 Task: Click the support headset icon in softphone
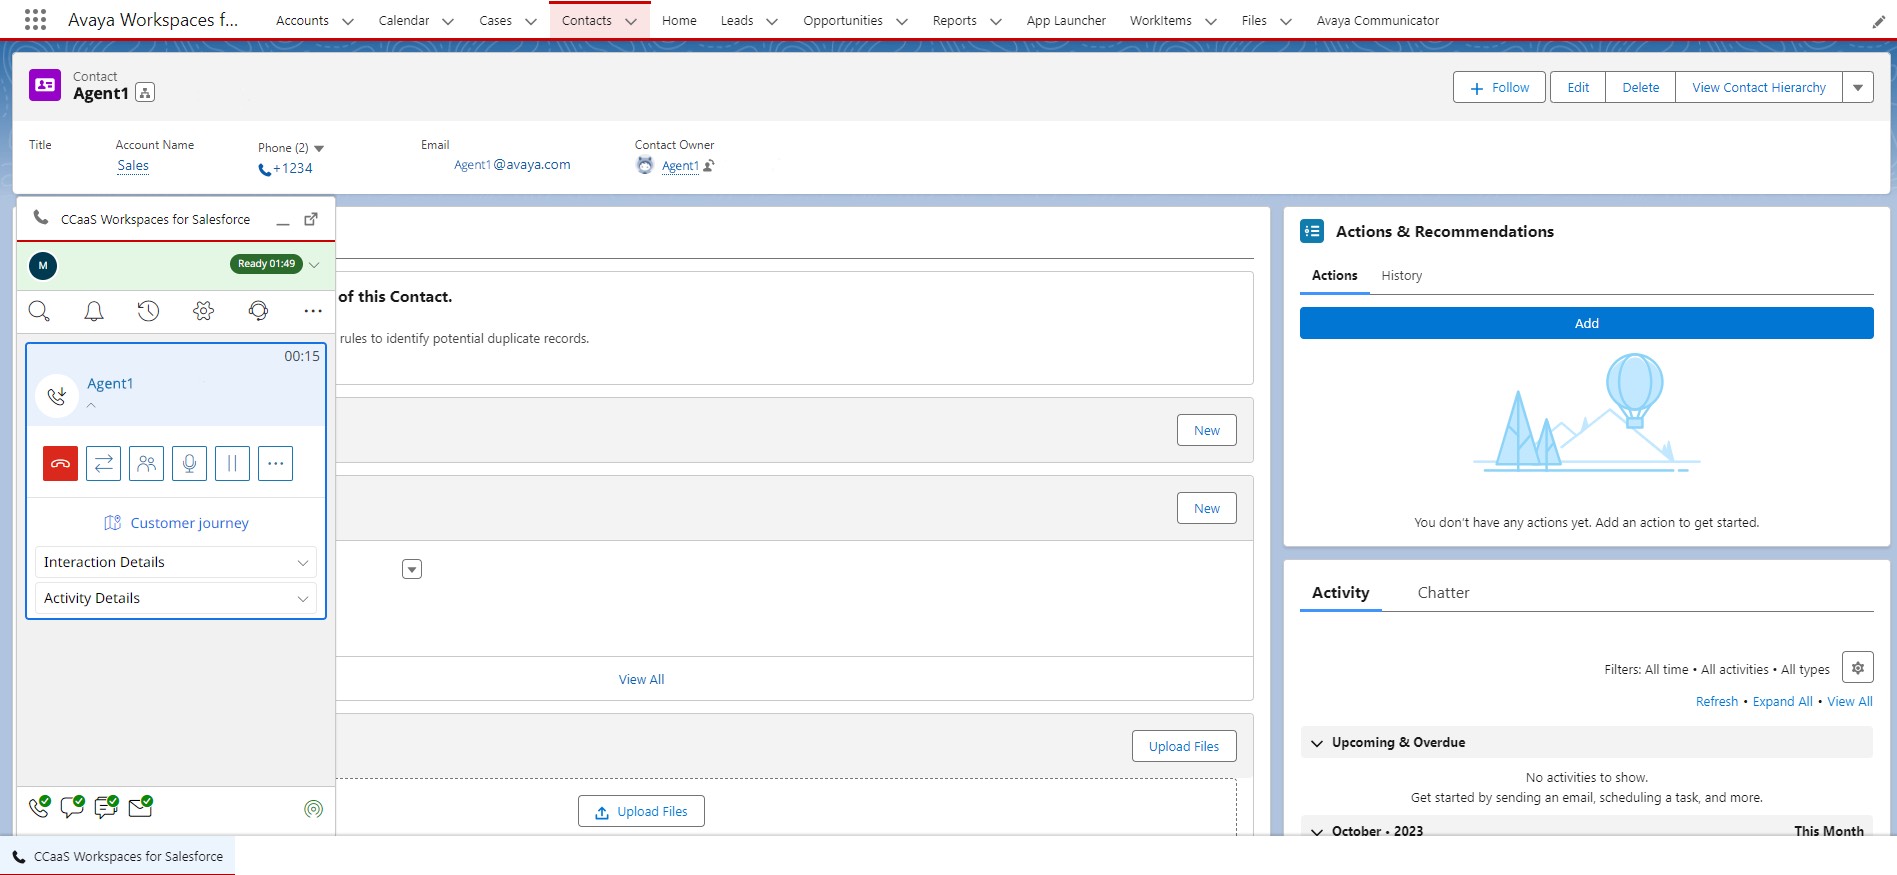[x=258, y=311]
